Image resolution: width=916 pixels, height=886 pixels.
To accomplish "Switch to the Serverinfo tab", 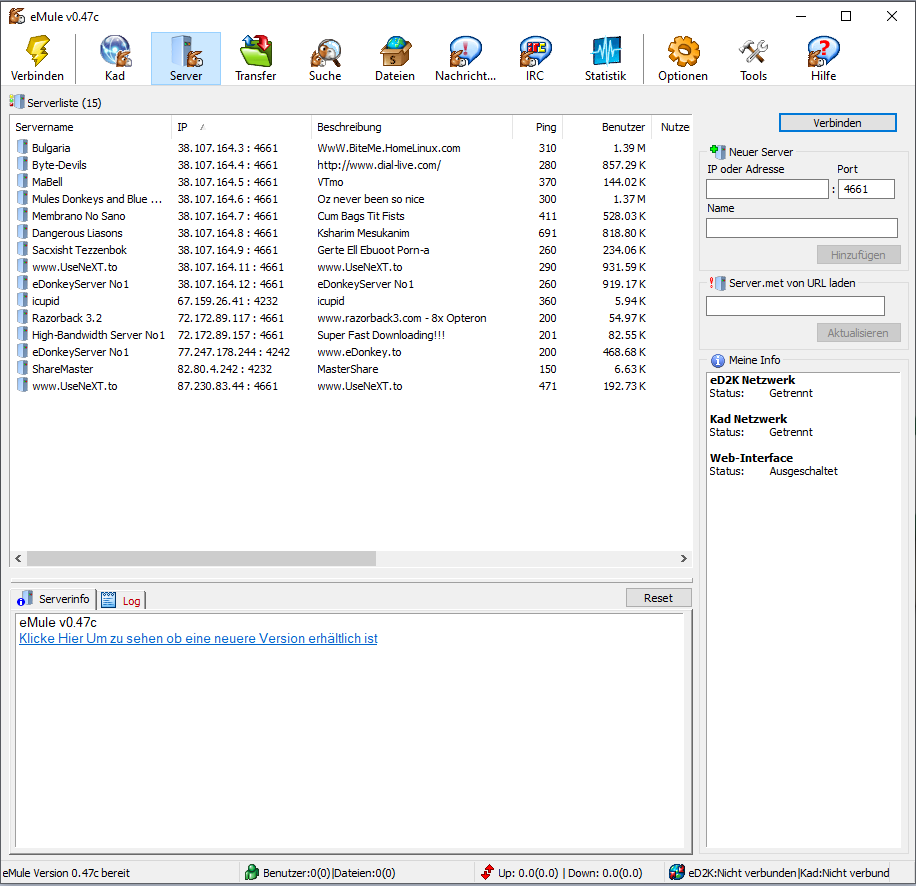I will click(x=54, y=599).
